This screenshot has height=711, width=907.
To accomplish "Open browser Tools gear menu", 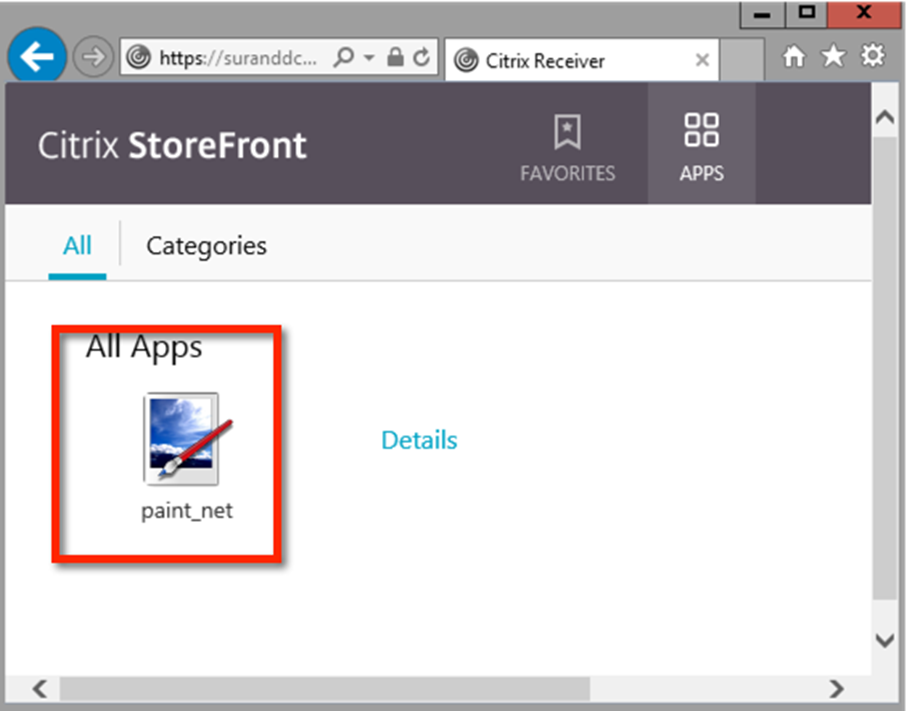I will [873, 56].
